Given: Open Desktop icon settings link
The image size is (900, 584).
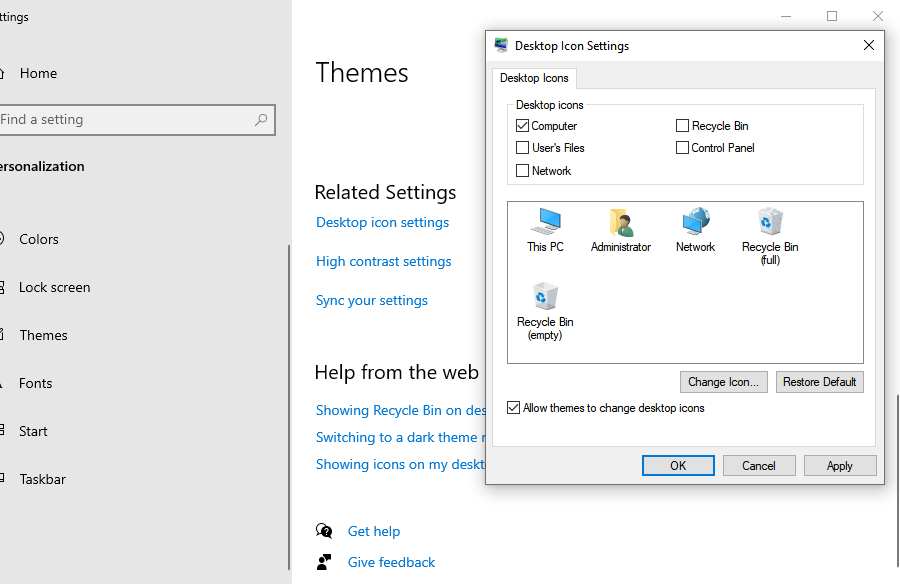Looking at the screenshot, I should (x=382, y=222).
